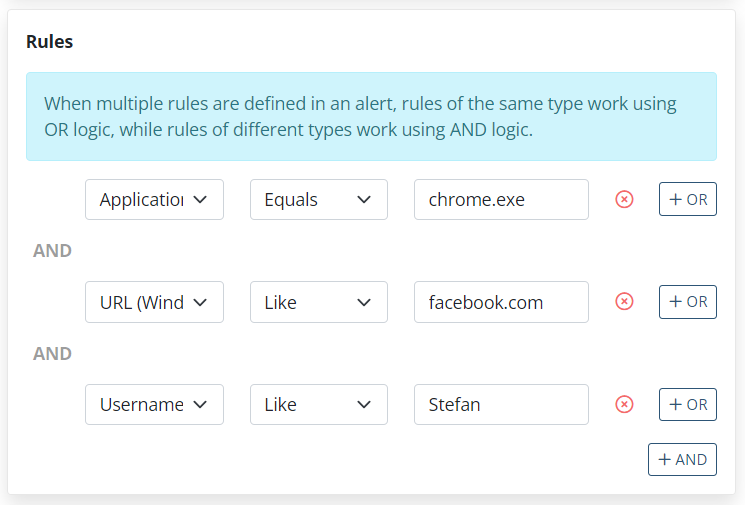
Task: Click the Rules section heading
Action: click(x=50, y=42)
